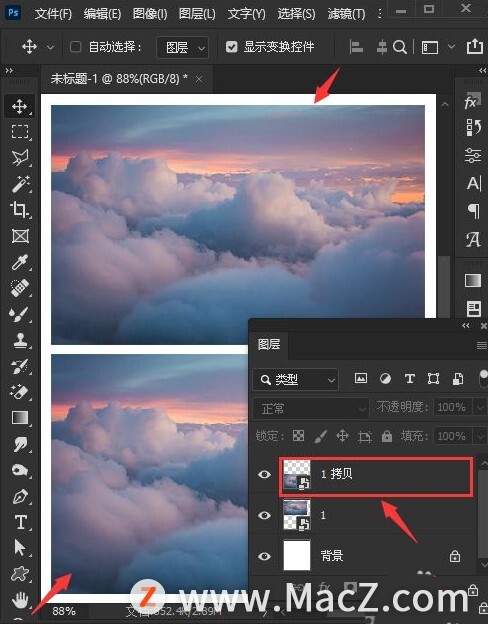Click the align left edges icon
The height and width of the screenshot is (624, 488).
click(x=356, y=47)
